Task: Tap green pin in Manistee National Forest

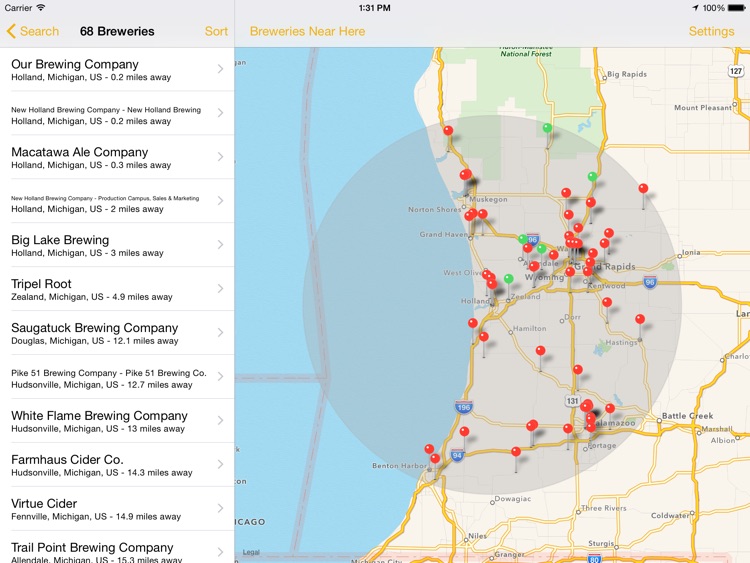Action: coord(547,128)
